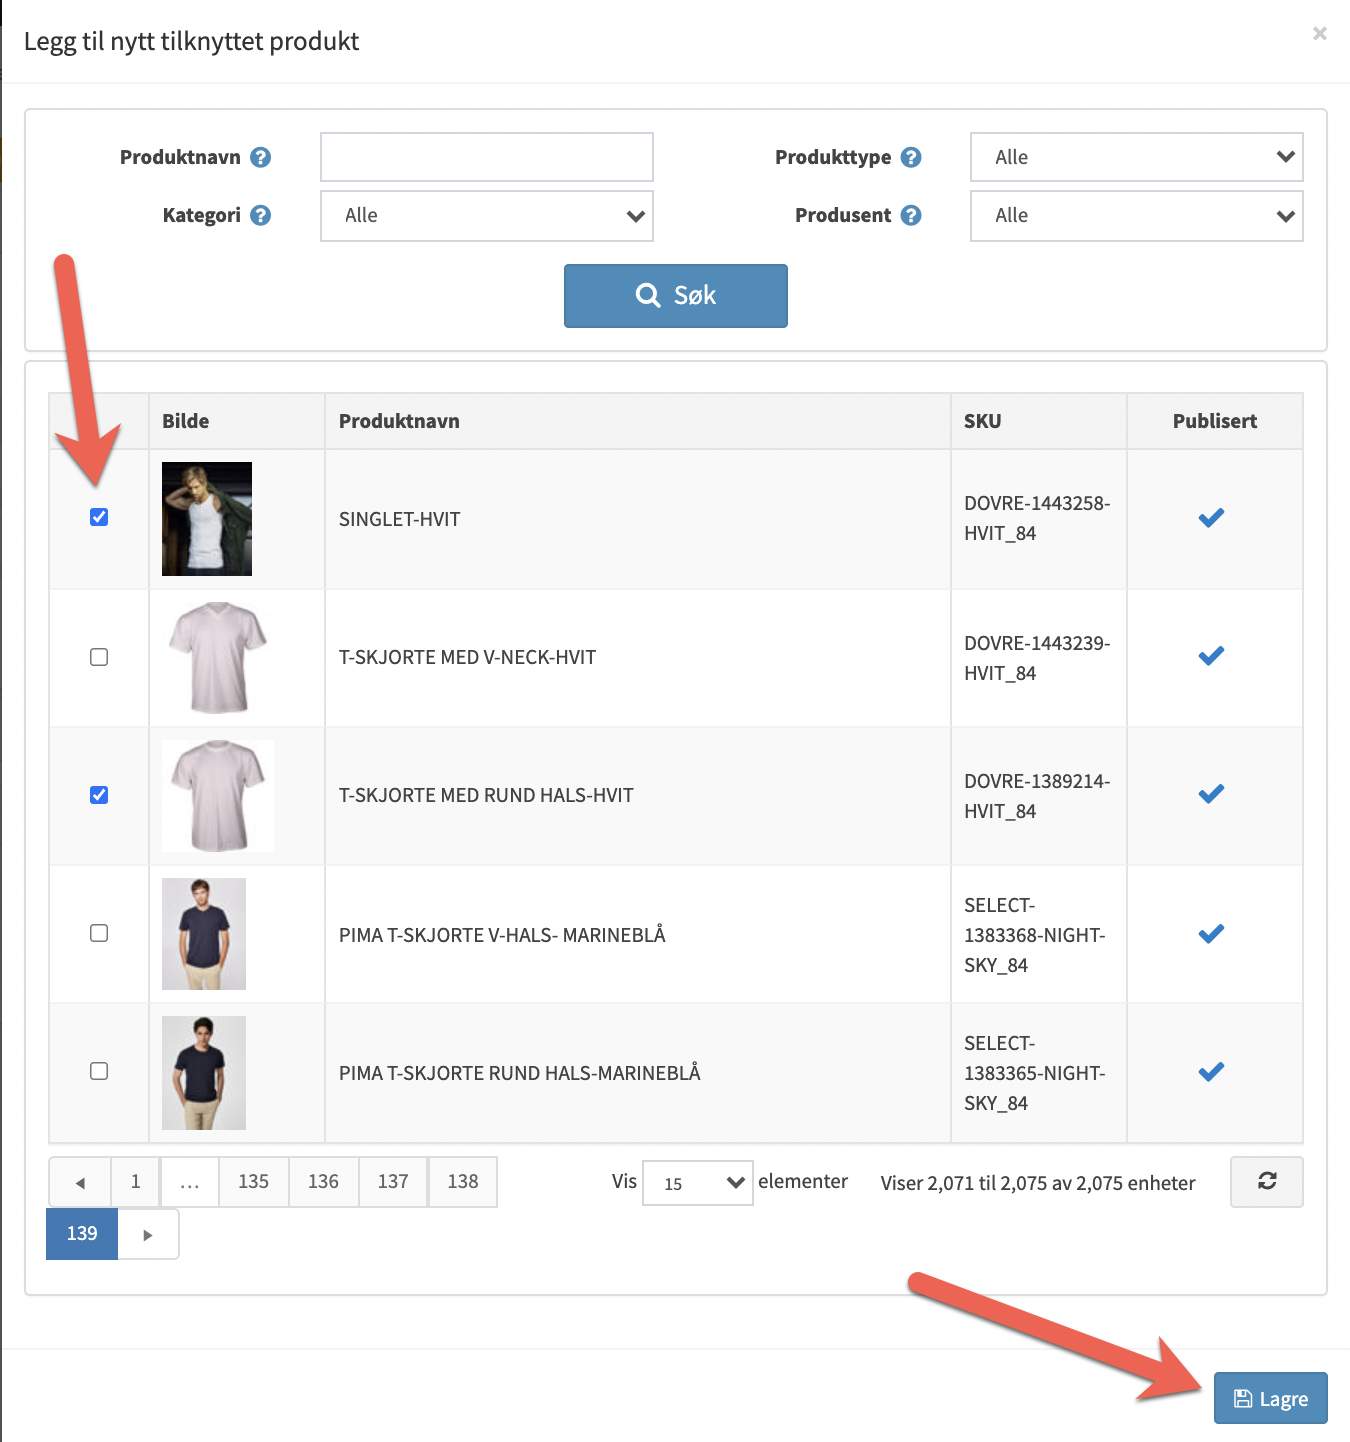Screen dimensions: 1350x1442
Task: Close the dialog with the X icon
Action: coord(1320,34)
